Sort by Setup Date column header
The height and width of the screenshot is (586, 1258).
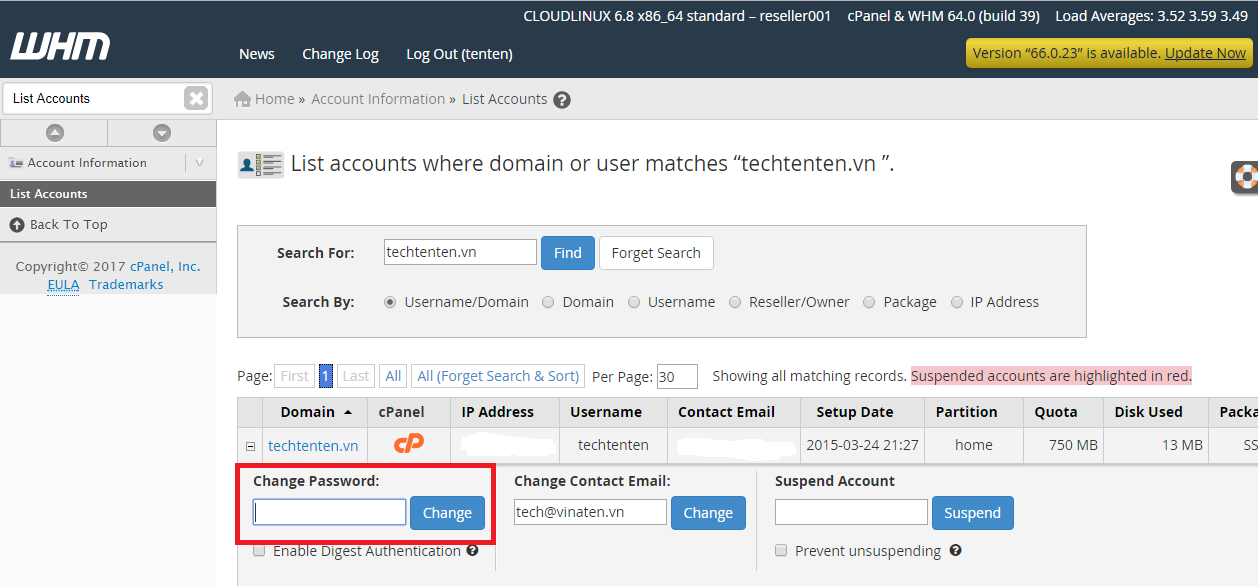pyautogui.click(x=855, y=412)
